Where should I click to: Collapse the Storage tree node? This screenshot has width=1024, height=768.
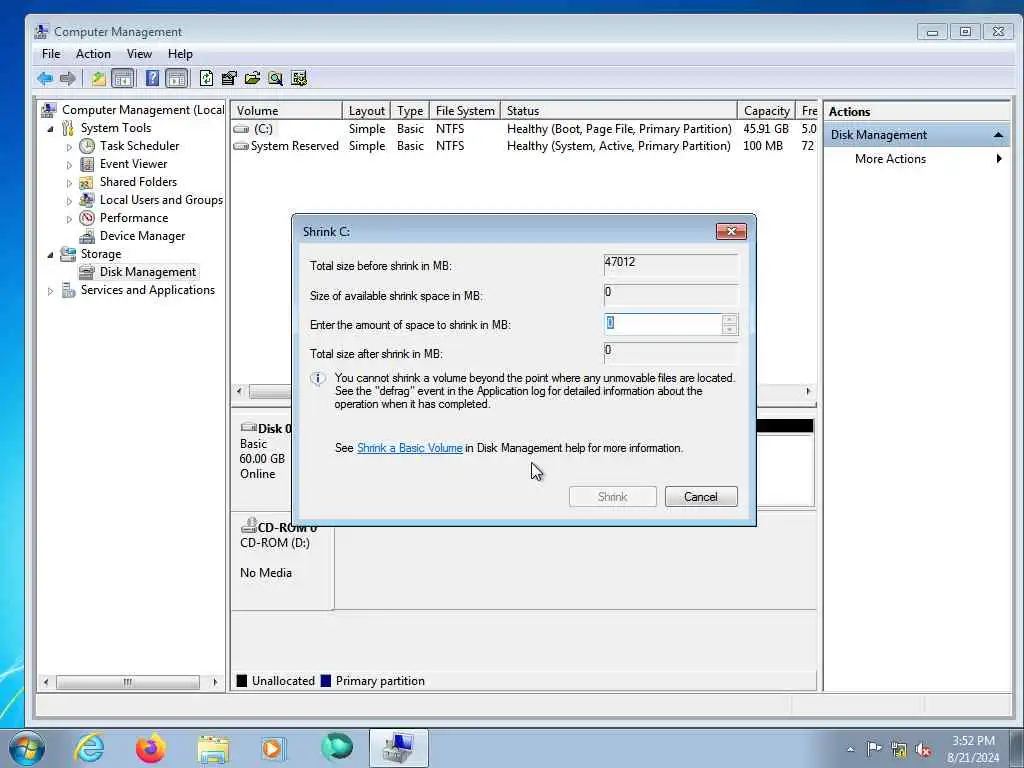tap(50, 255)
